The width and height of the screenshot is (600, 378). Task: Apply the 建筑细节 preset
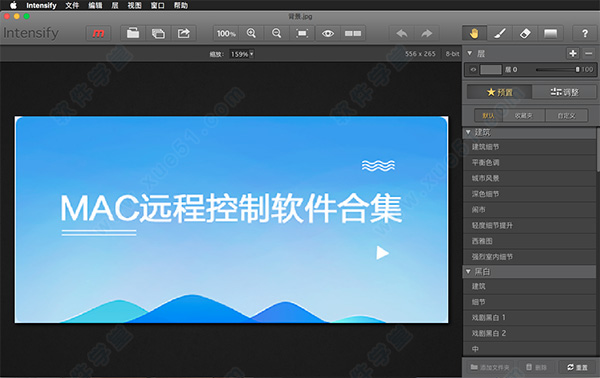click(530, 147)
